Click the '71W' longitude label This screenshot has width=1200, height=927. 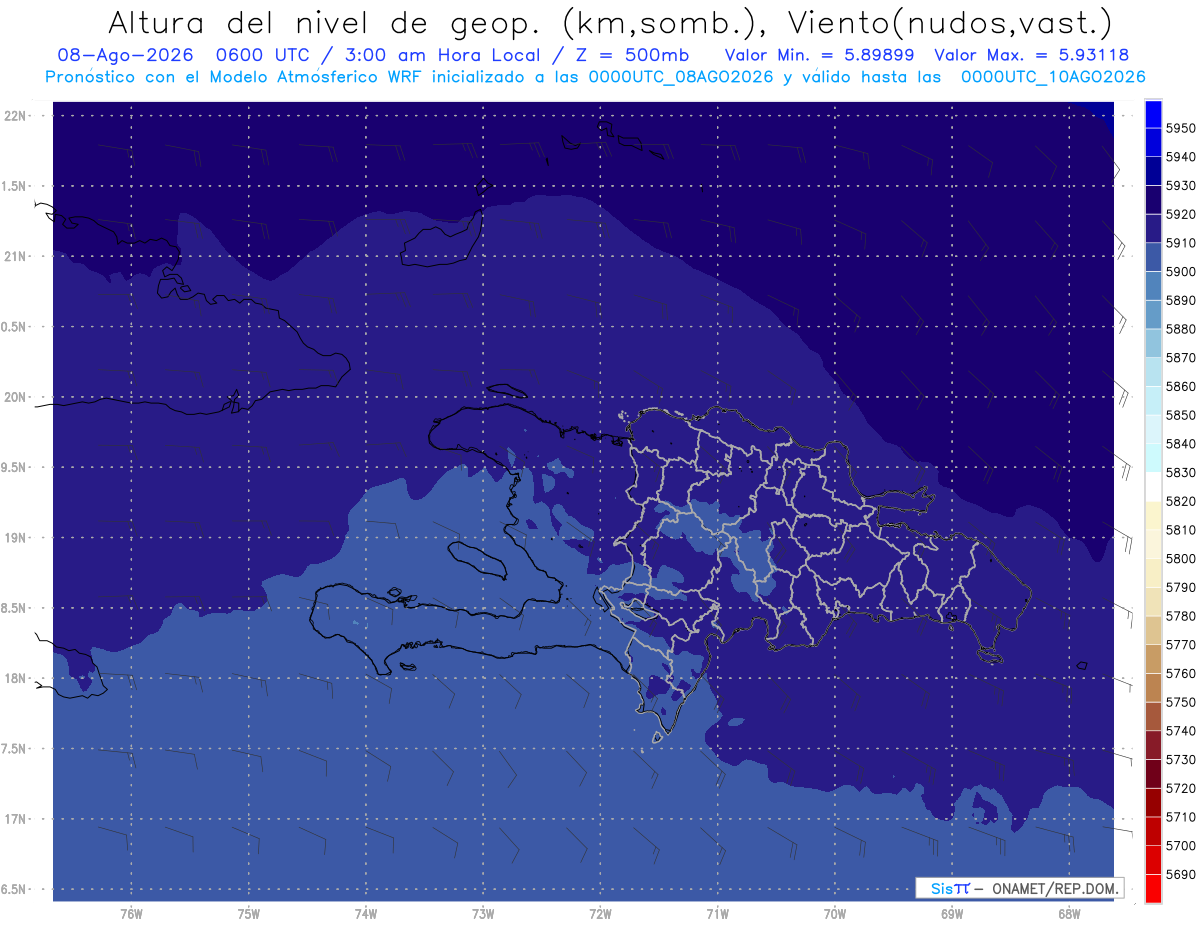click(717, 914)
